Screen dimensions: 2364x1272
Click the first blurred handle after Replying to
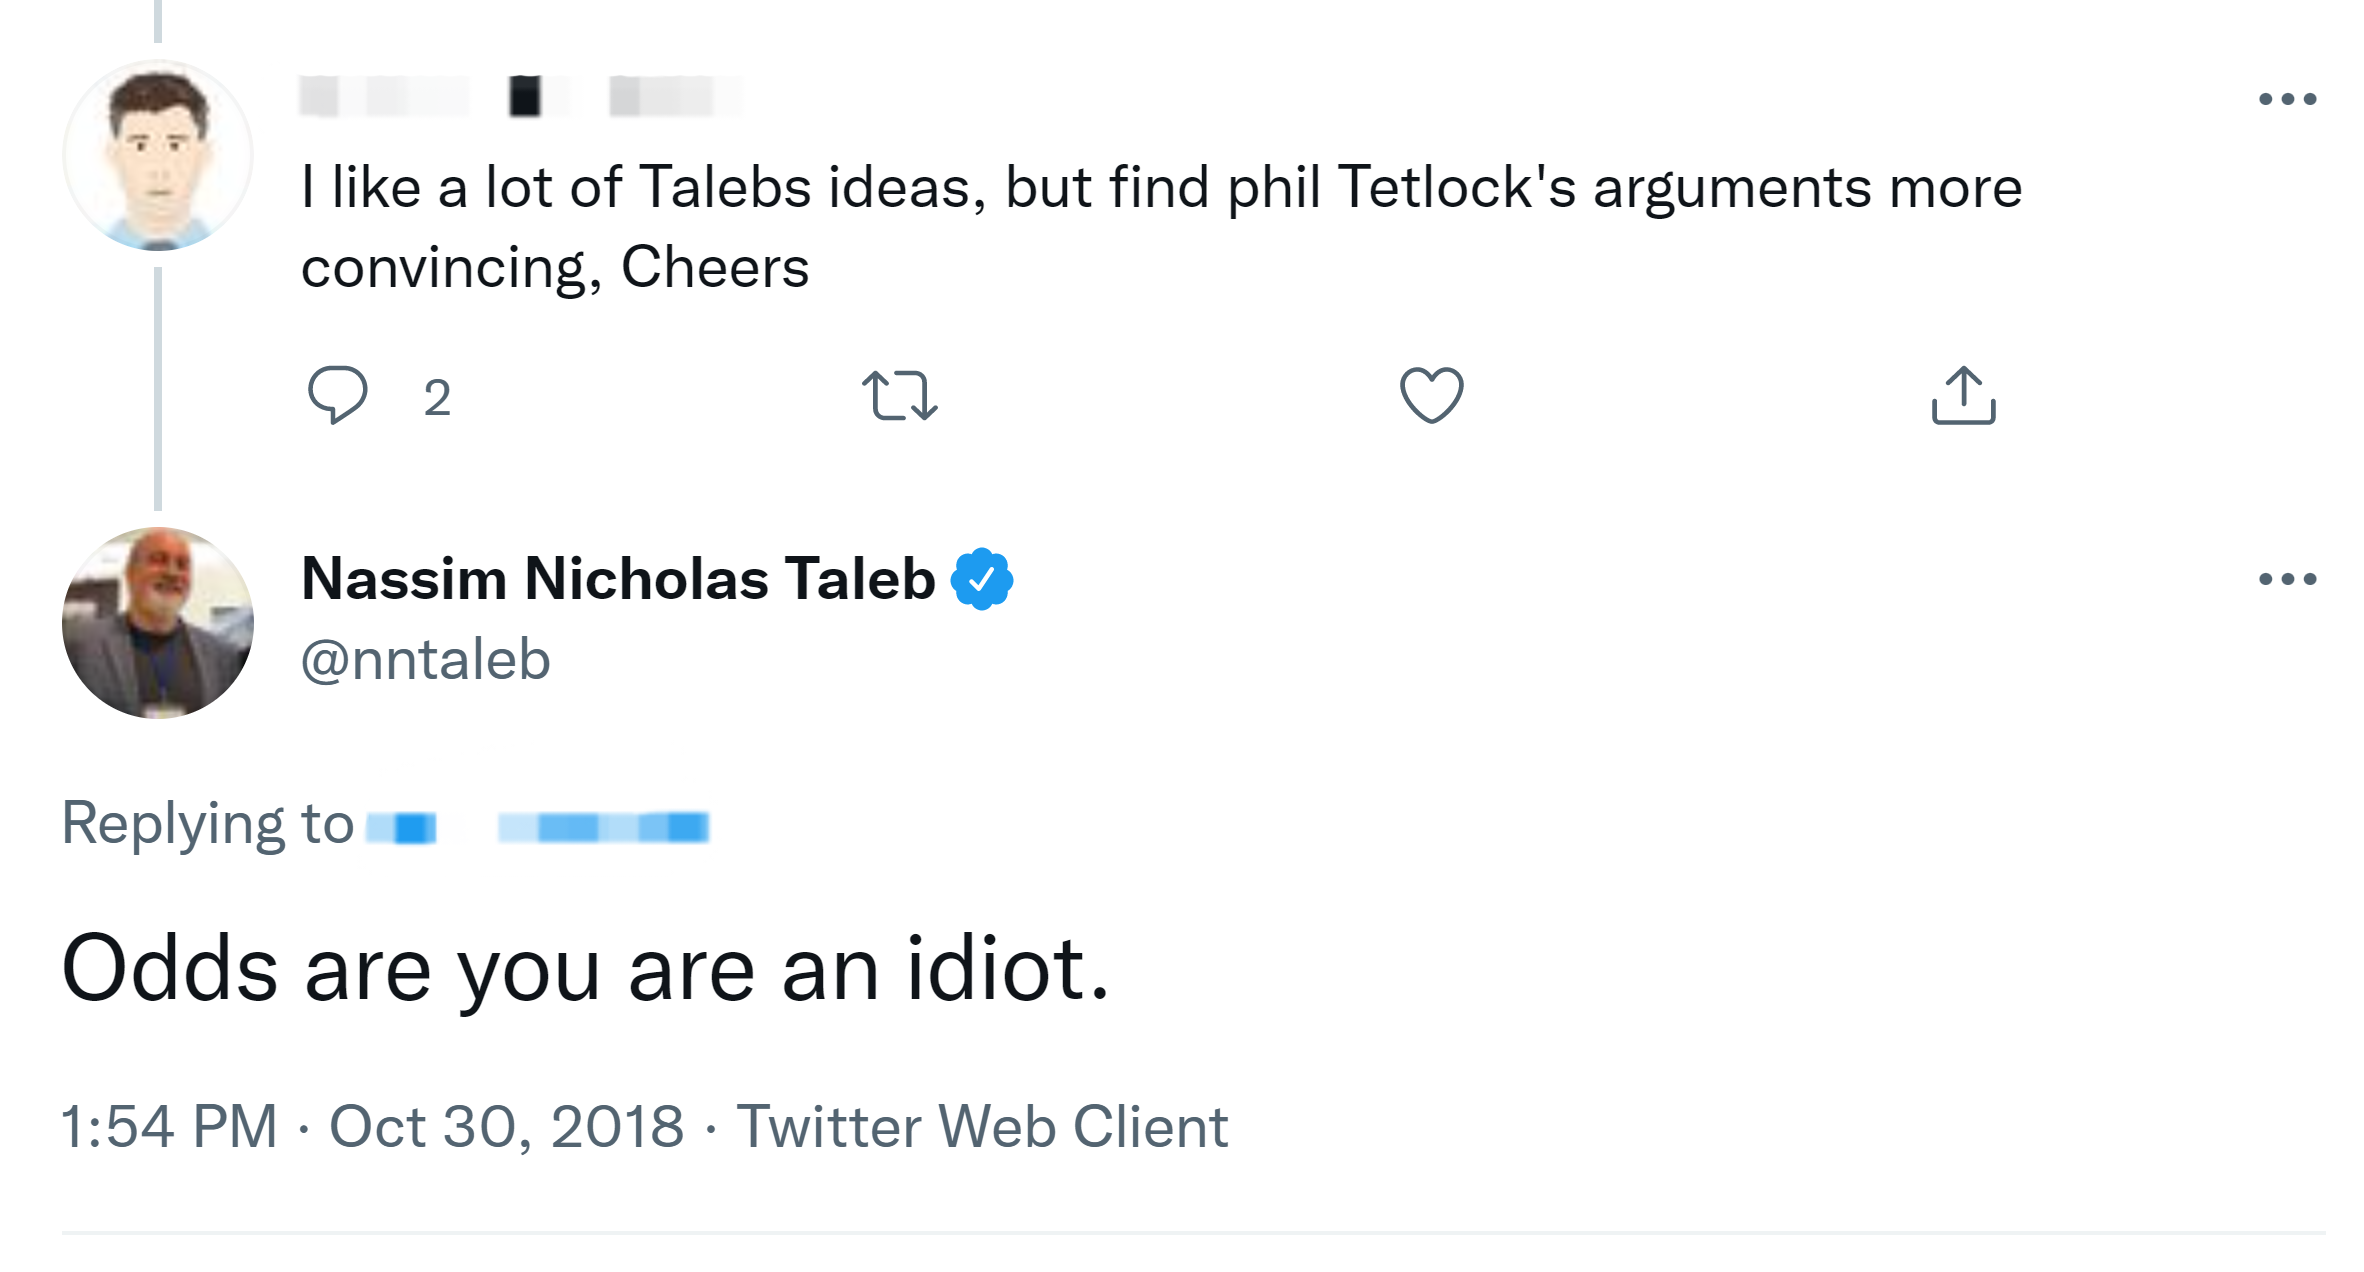click(402, 828)
